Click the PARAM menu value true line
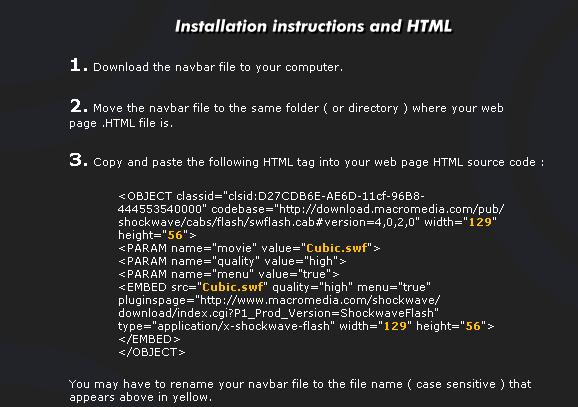578x407 pixels. click(x=229, y=274)
